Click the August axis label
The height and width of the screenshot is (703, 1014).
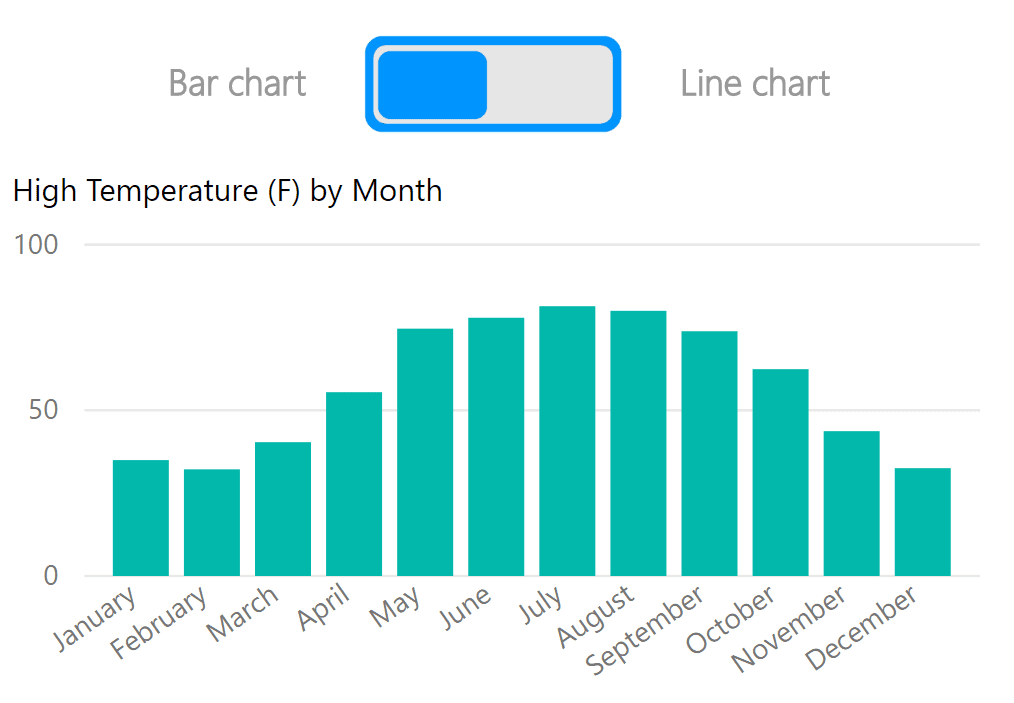tap(596, 616)
